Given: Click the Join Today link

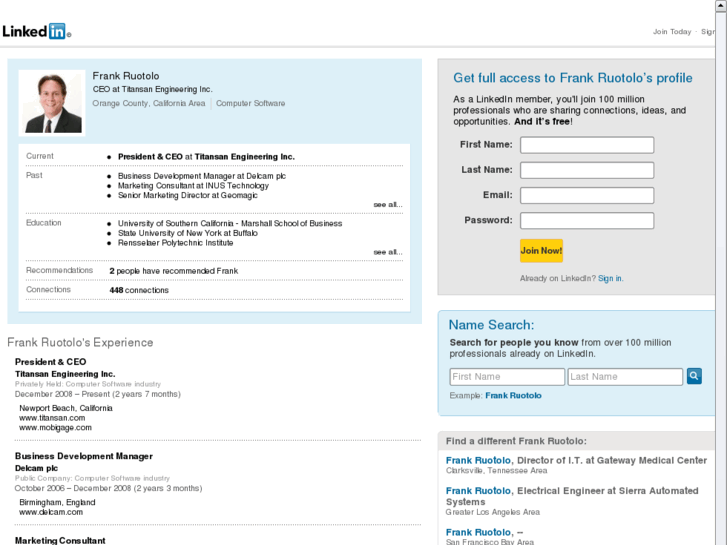Looking at the screenshot, I should pyautogui.click(x=672, y=32).
